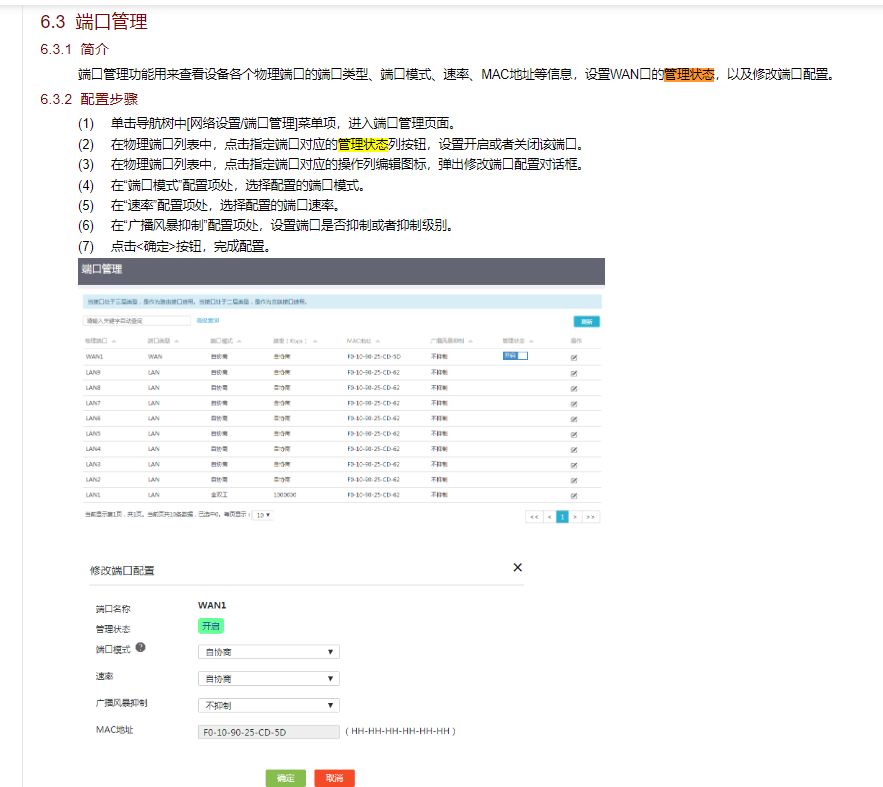The image size is (883, 787).
Task: Click the LAN5 cell in the table
Action: click(93, 434)
